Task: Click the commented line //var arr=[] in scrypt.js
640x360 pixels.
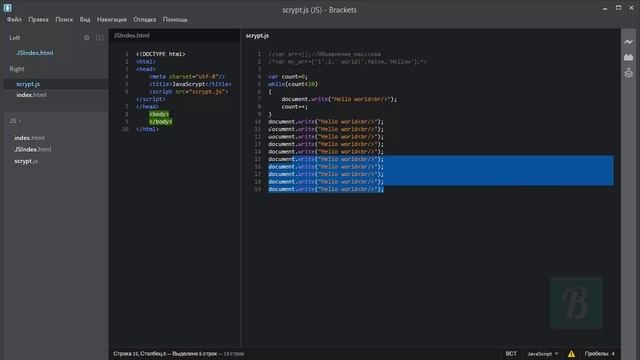Action: (x=324, y=54)
